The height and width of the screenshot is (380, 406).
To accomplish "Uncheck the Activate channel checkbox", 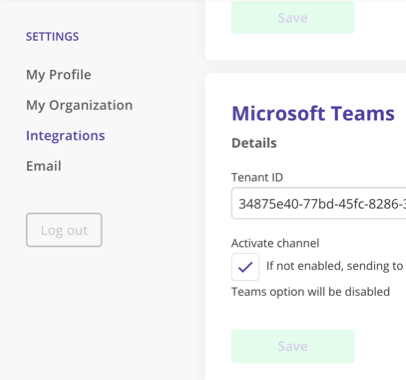I will click(x=245, y=267).
